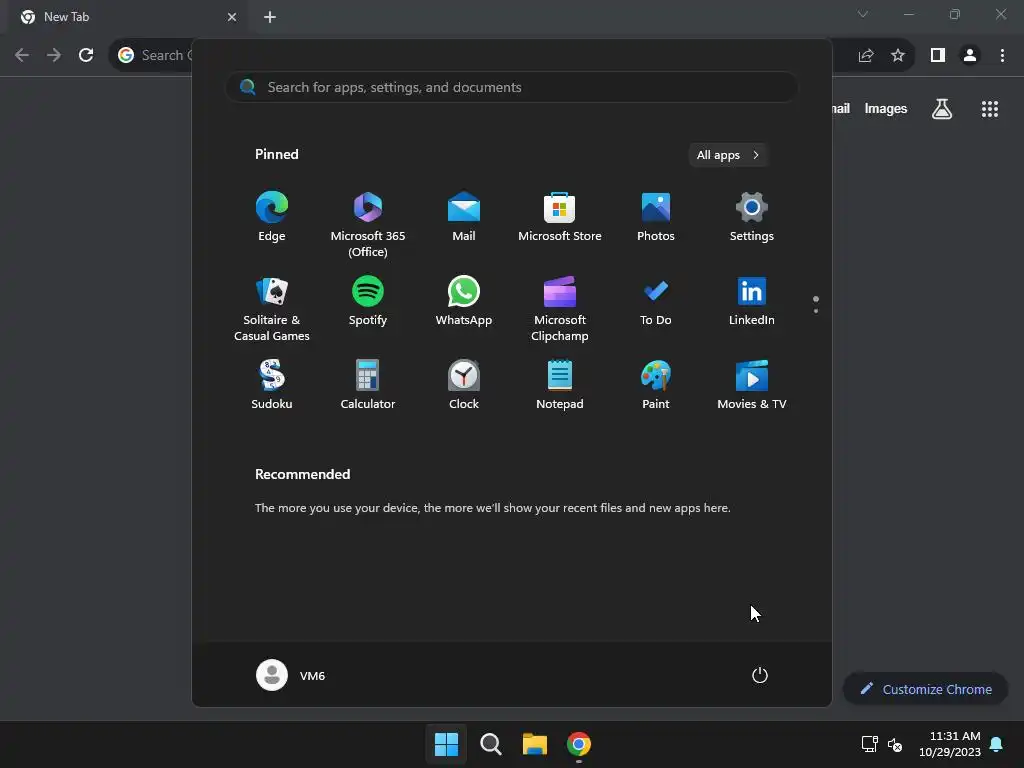This screenshot has height=768, width=1024.
Task: Open taskbar Search magnifier
Action: point(490,744)
